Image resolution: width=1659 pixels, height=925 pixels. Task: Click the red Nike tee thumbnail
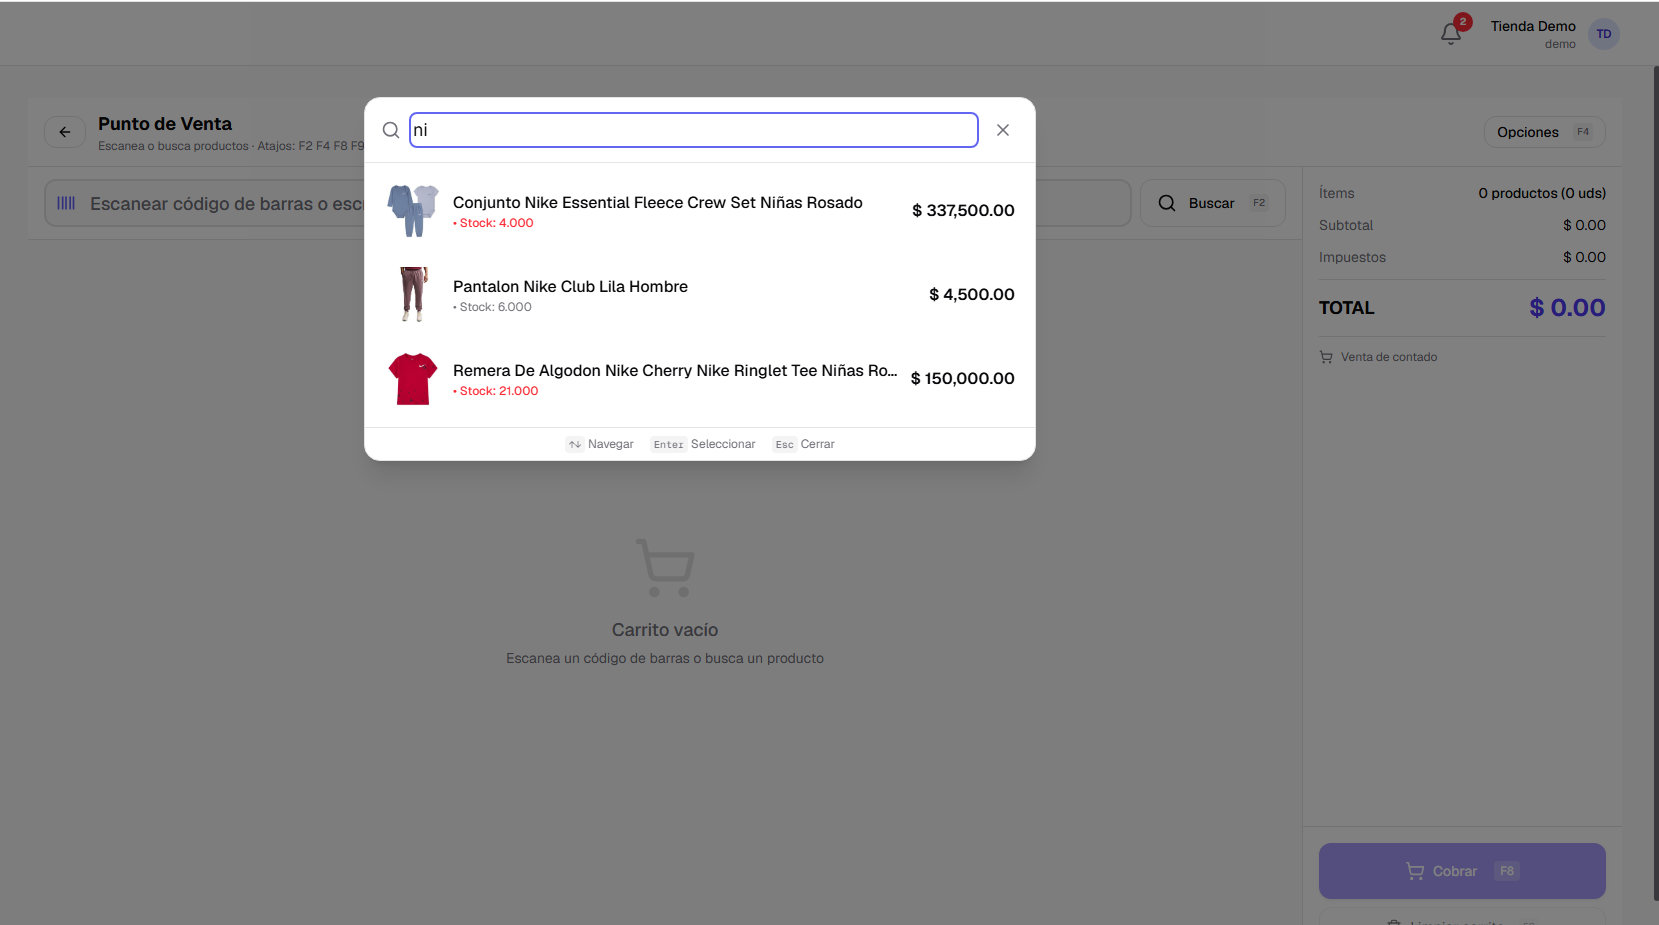click(413, 379)
